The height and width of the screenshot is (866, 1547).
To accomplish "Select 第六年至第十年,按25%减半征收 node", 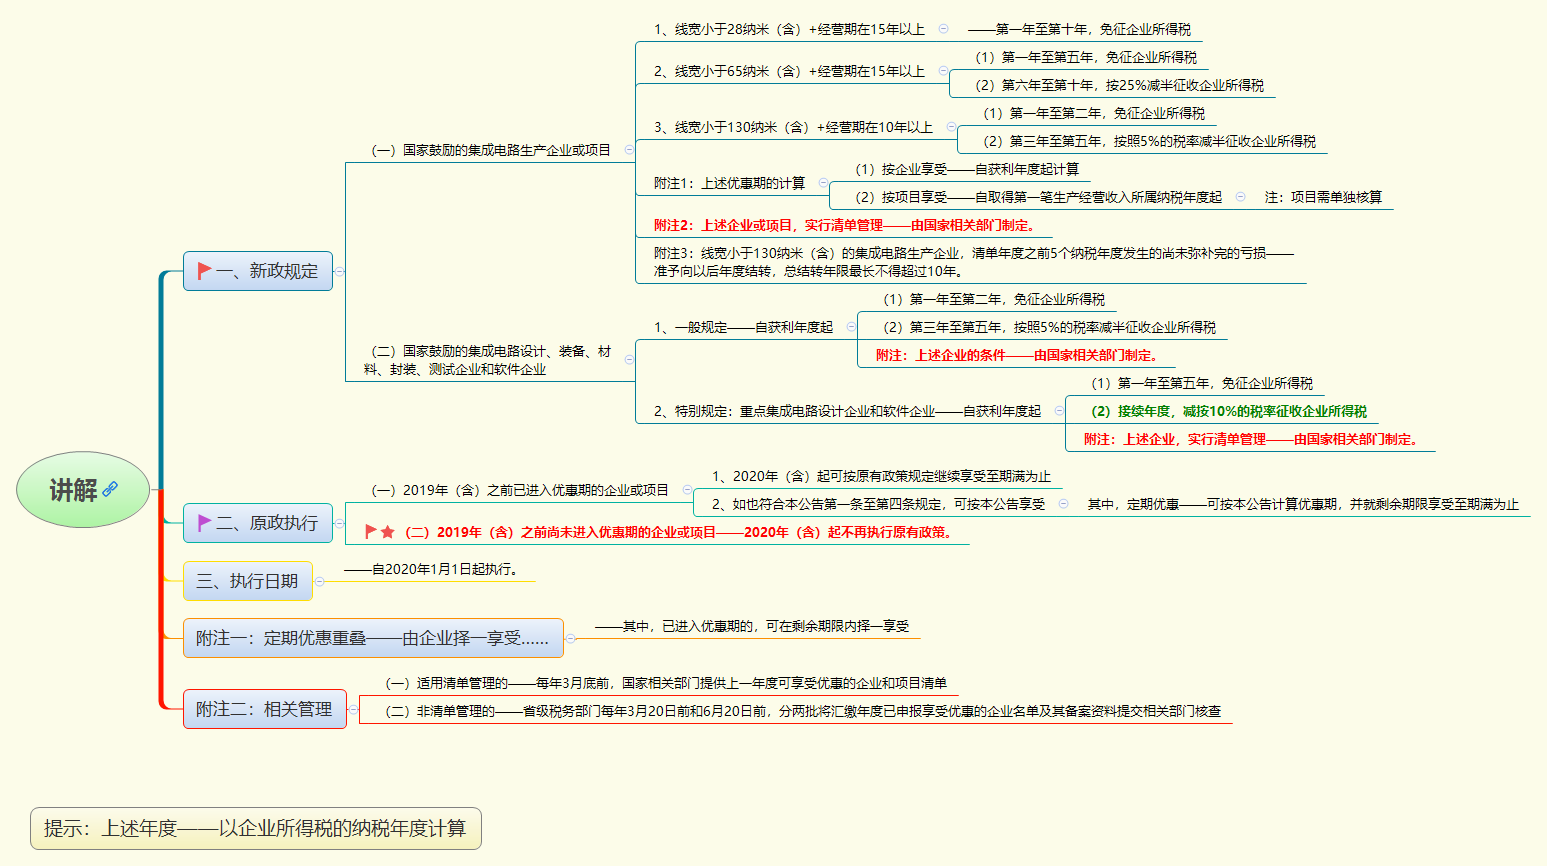I will pos(1119,85).
